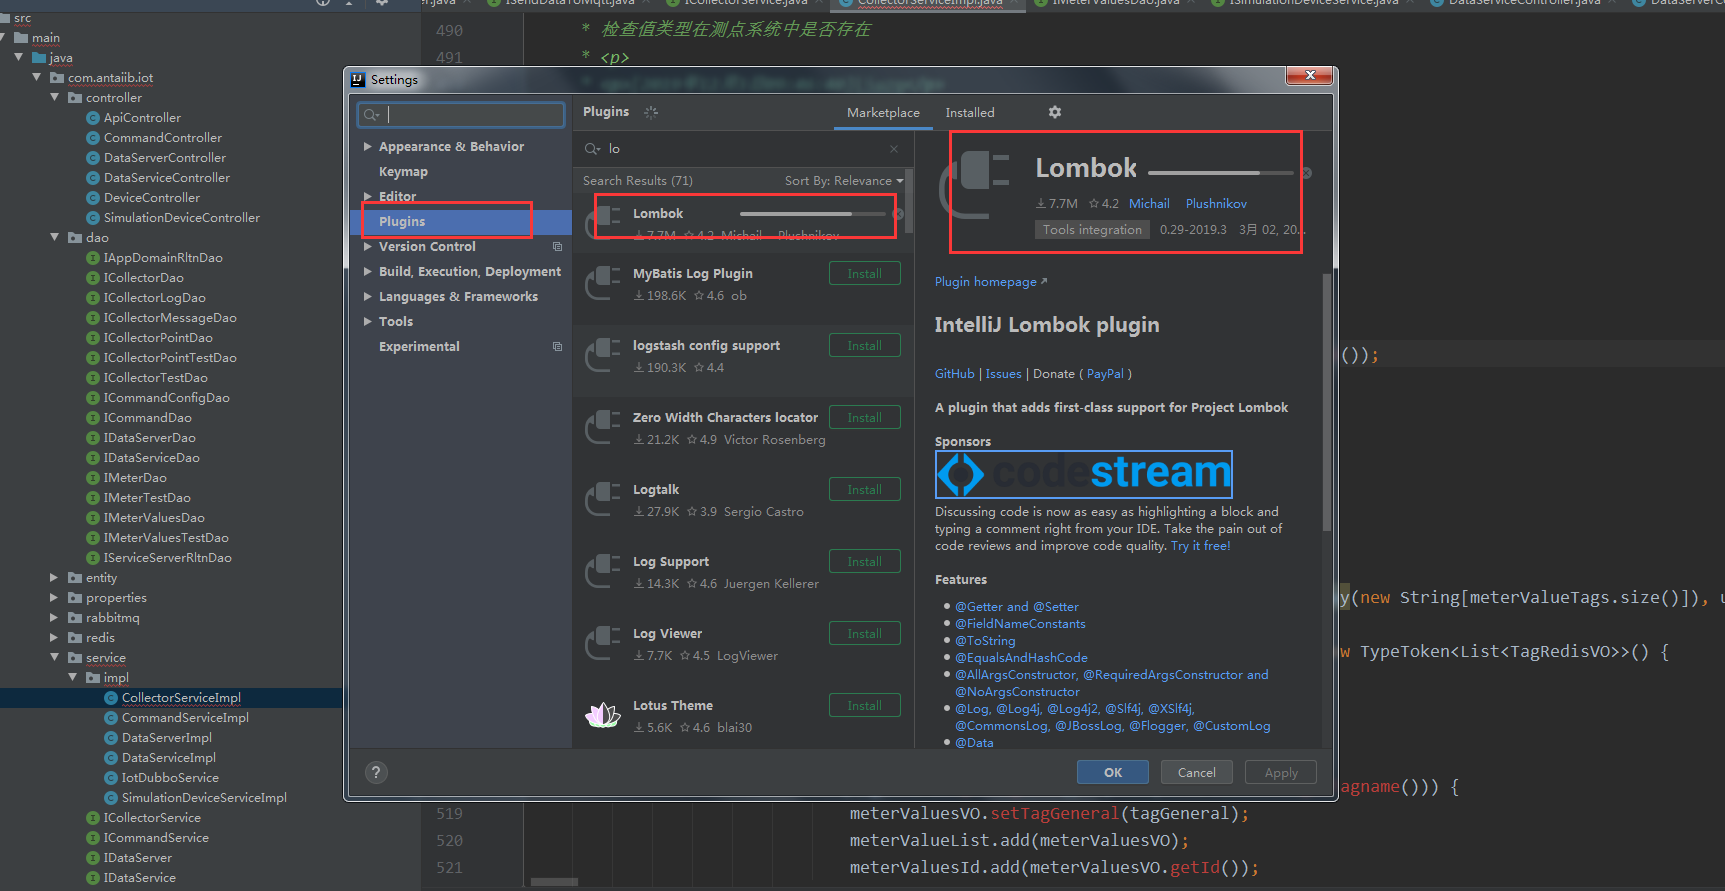Open the GitHub link

[954, 374]
